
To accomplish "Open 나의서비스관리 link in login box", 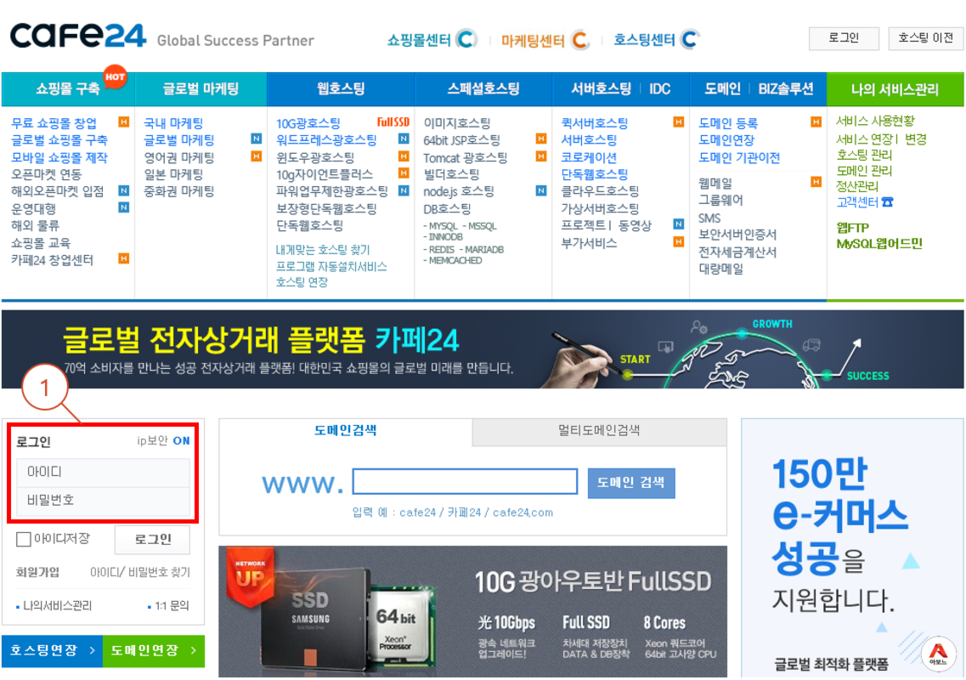I will pyautogui.click(x=57, y=606).
